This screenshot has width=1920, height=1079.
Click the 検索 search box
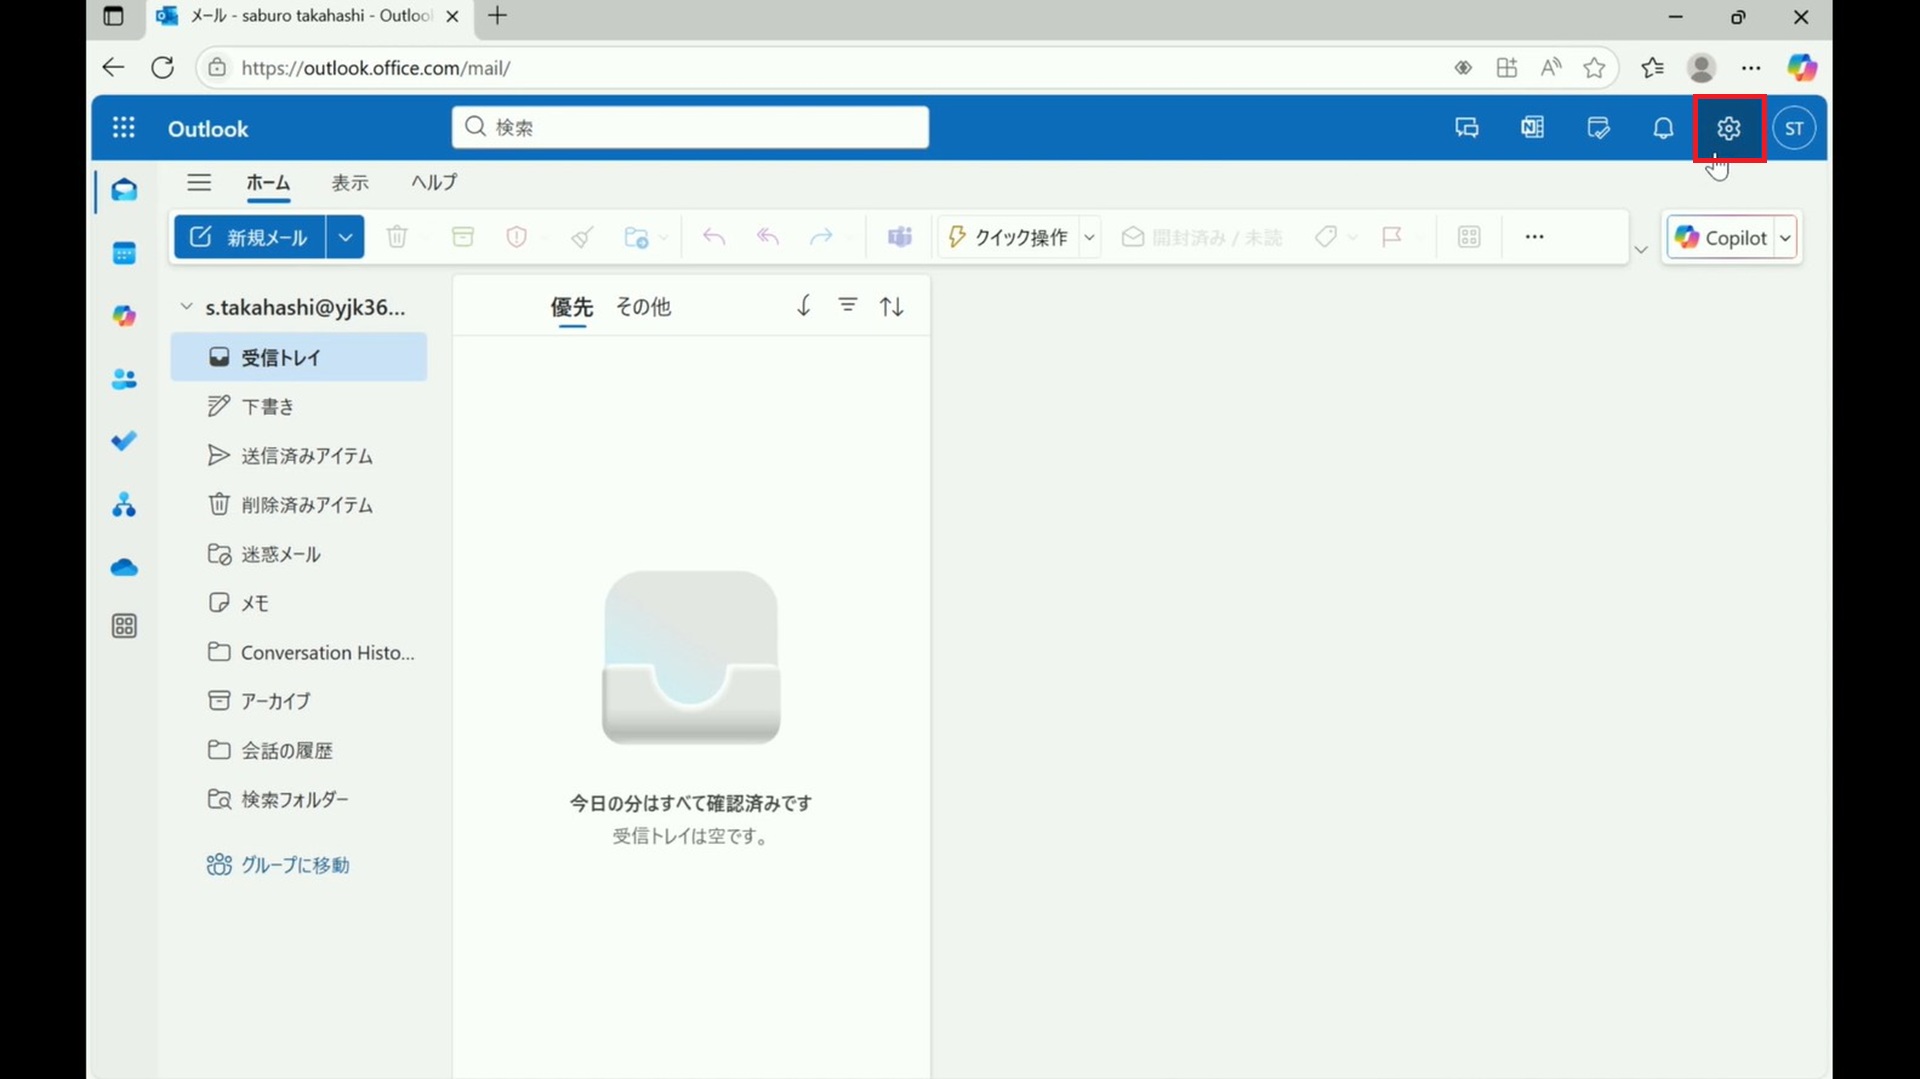pyautogui.click(x=690, y=127)
